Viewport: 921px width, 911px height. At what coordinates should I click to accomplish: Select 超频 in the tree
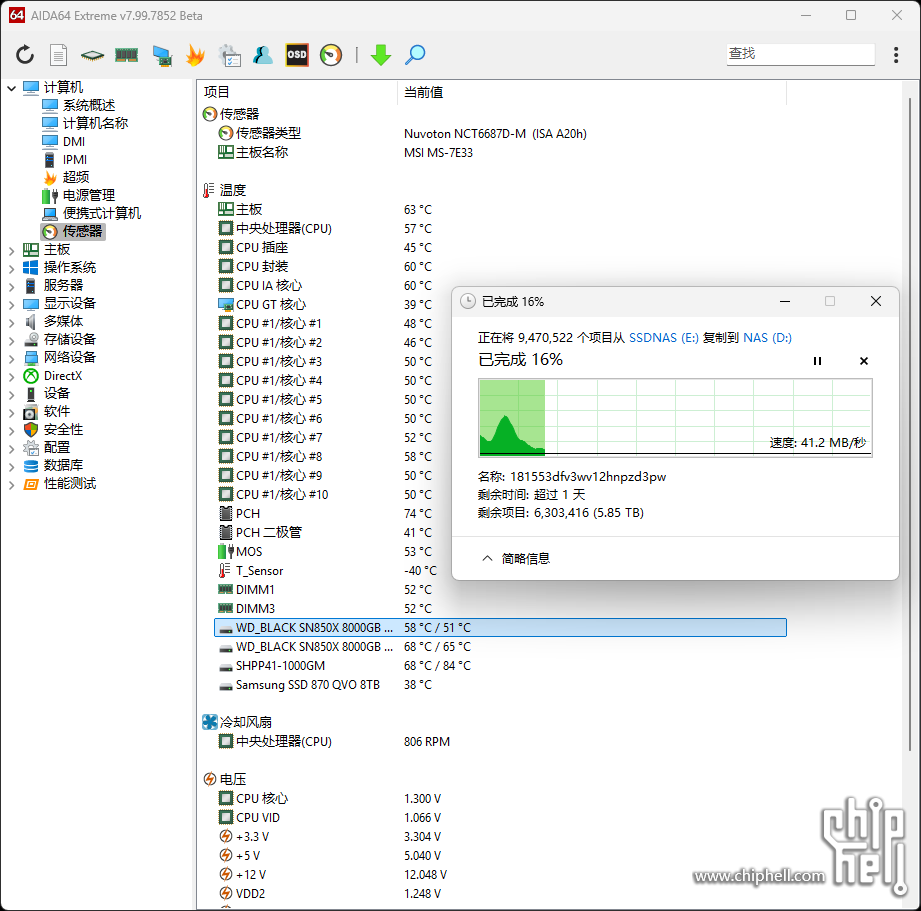(x=76, y=177)
